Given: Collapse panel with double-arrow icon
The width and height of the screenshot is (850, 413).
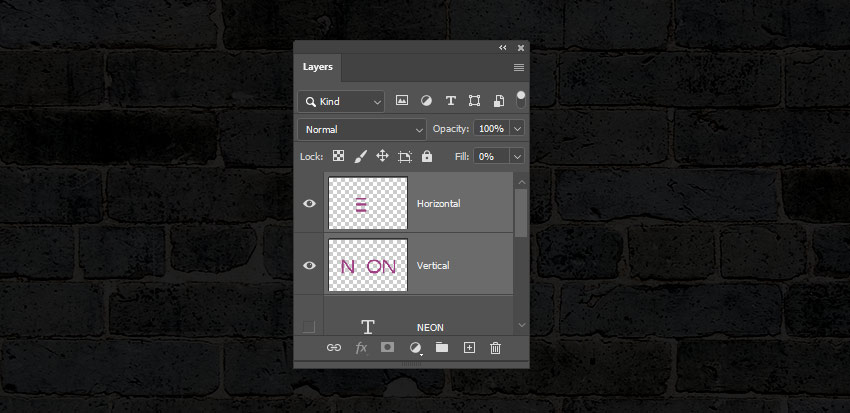Looking at the screenshot, I should pyautogui.click(x=503, y=48).
